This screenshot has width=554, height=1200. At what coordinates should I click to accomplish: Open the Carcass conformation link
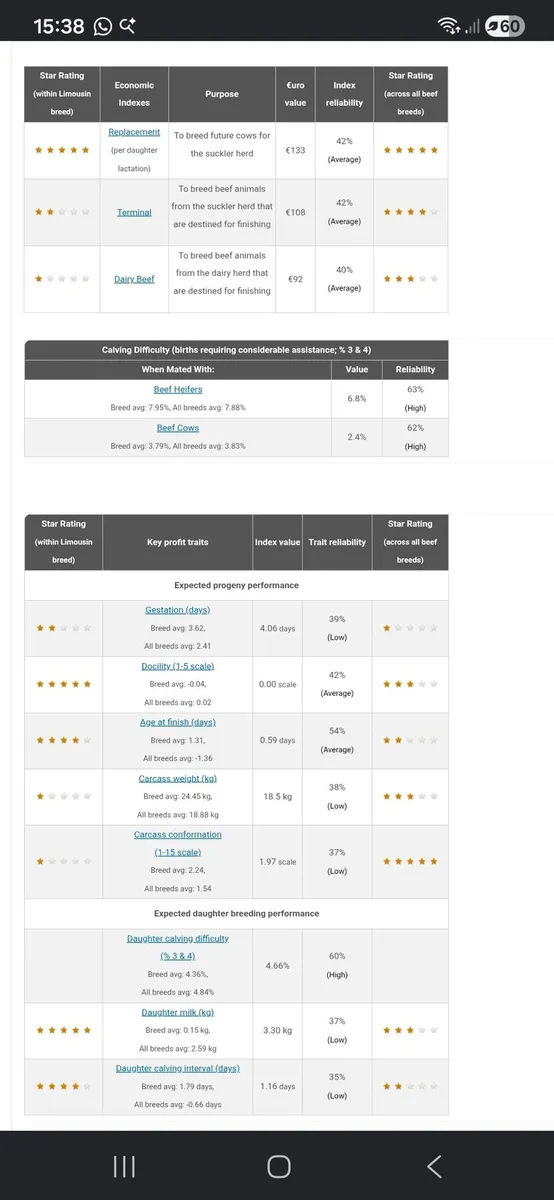pyautogui.click(x=177, y=843)
